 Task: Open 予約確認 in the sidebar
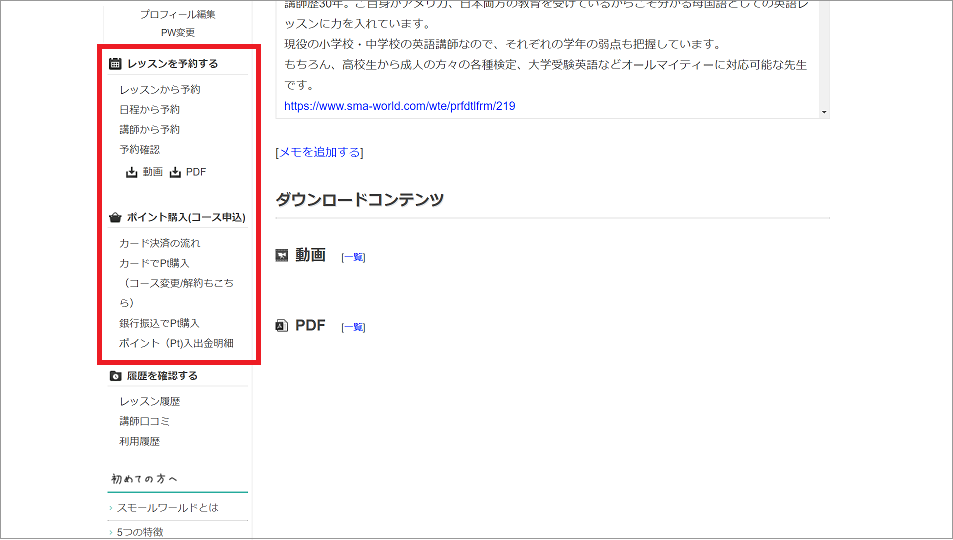pyautogui.click(x=139, y=150)
